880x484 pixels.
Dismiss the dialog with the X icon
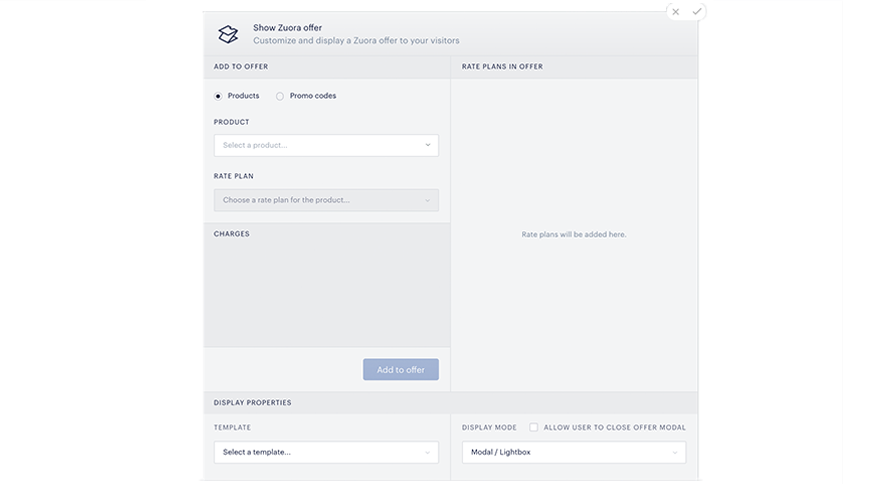676,12
